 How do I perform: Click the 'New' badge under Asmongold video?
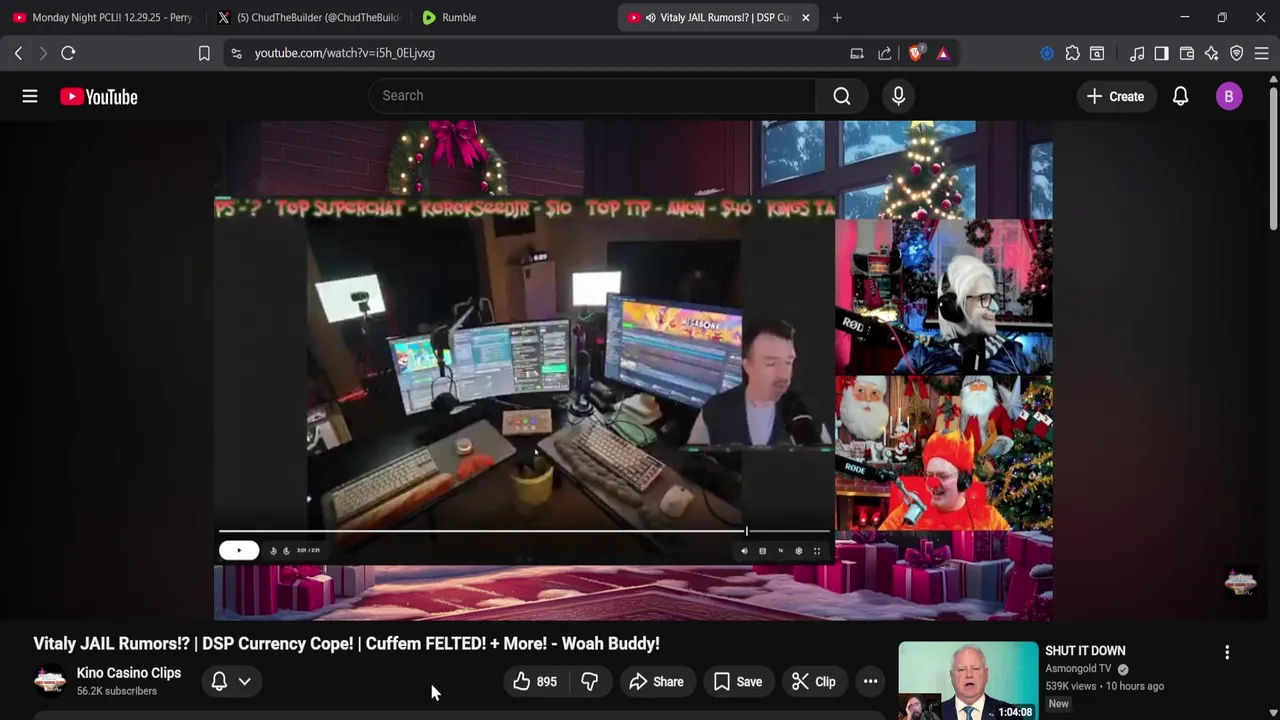point(1059,704)
